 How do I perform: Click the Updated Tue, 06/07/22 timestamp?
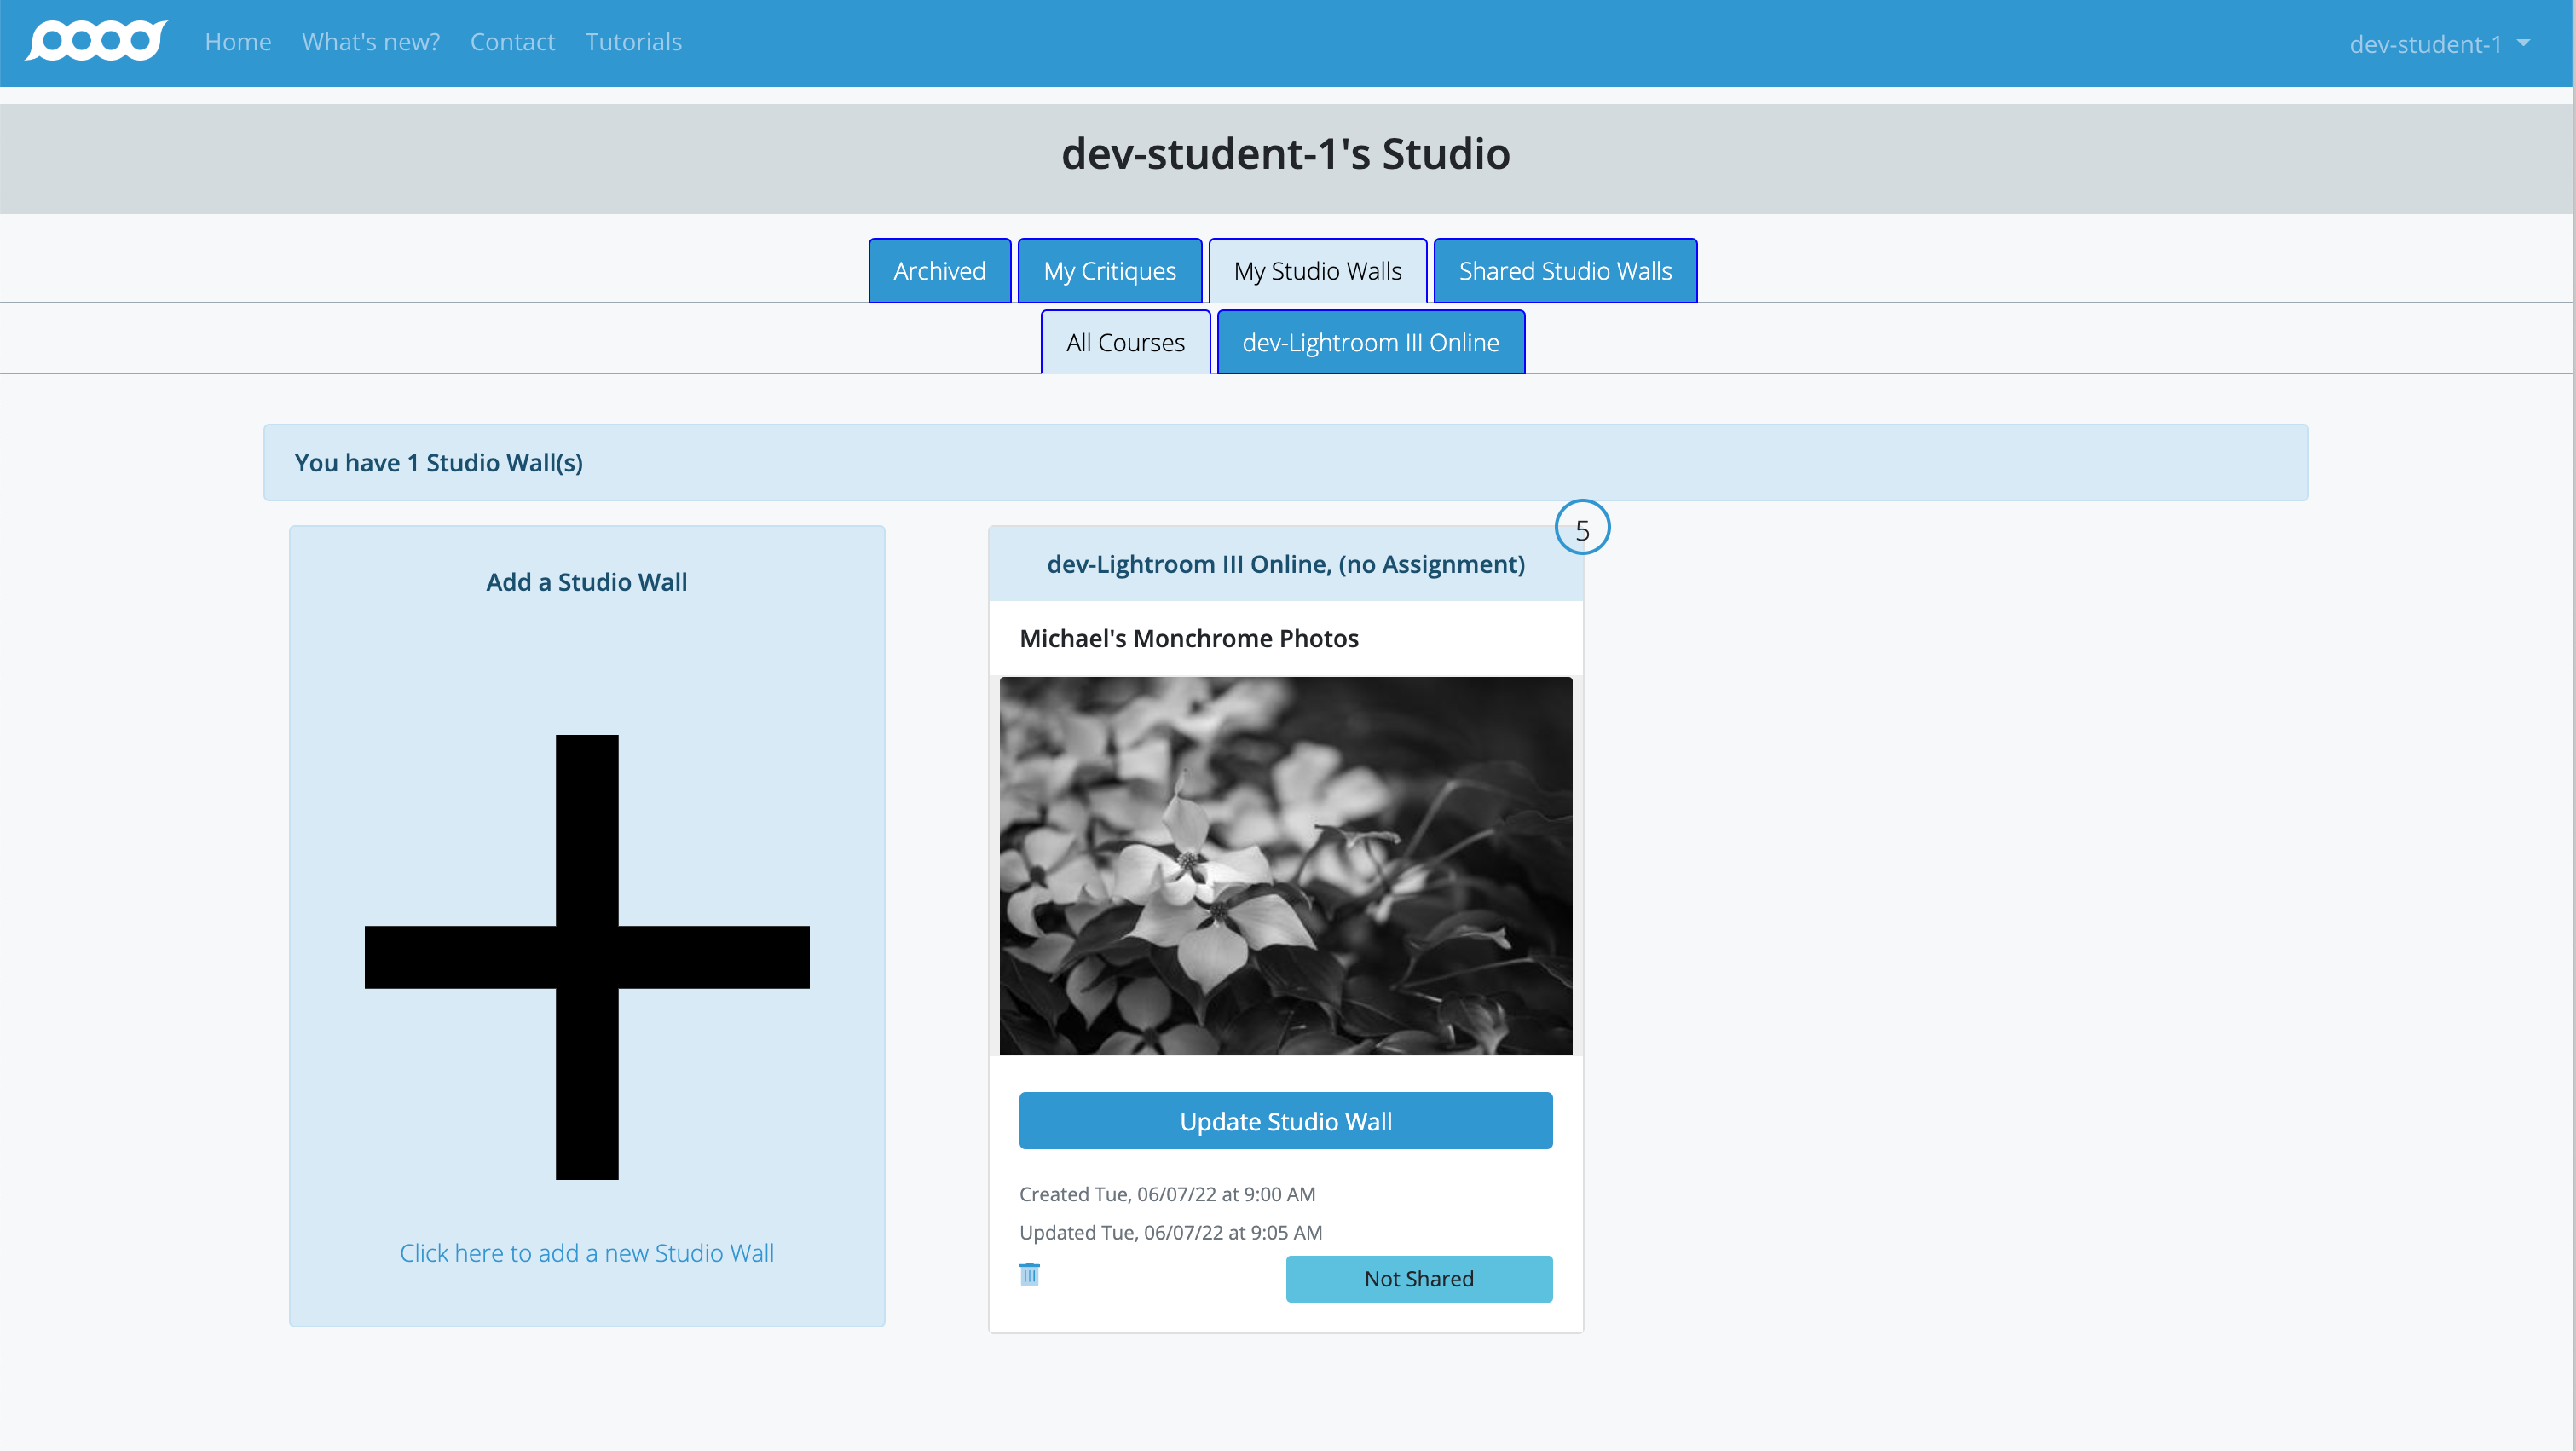point(1170,1231)
